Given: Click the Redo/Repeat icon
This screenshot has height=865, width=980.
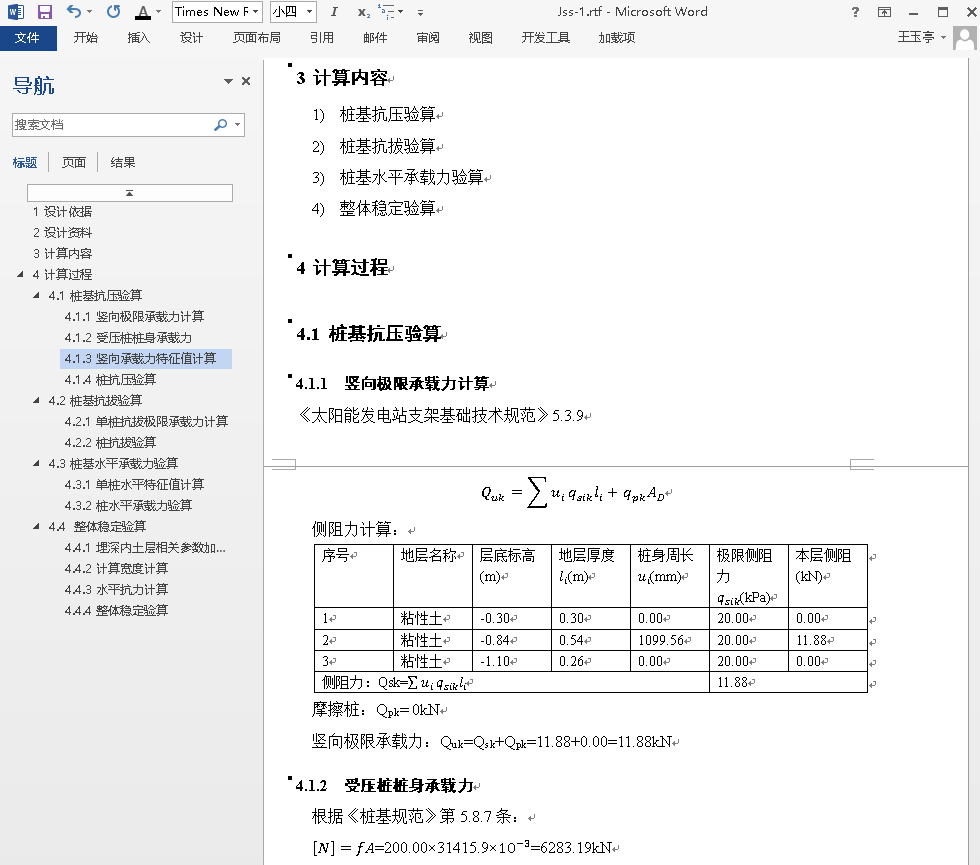Looking at the screenshot, I should [x=113, y=12].
